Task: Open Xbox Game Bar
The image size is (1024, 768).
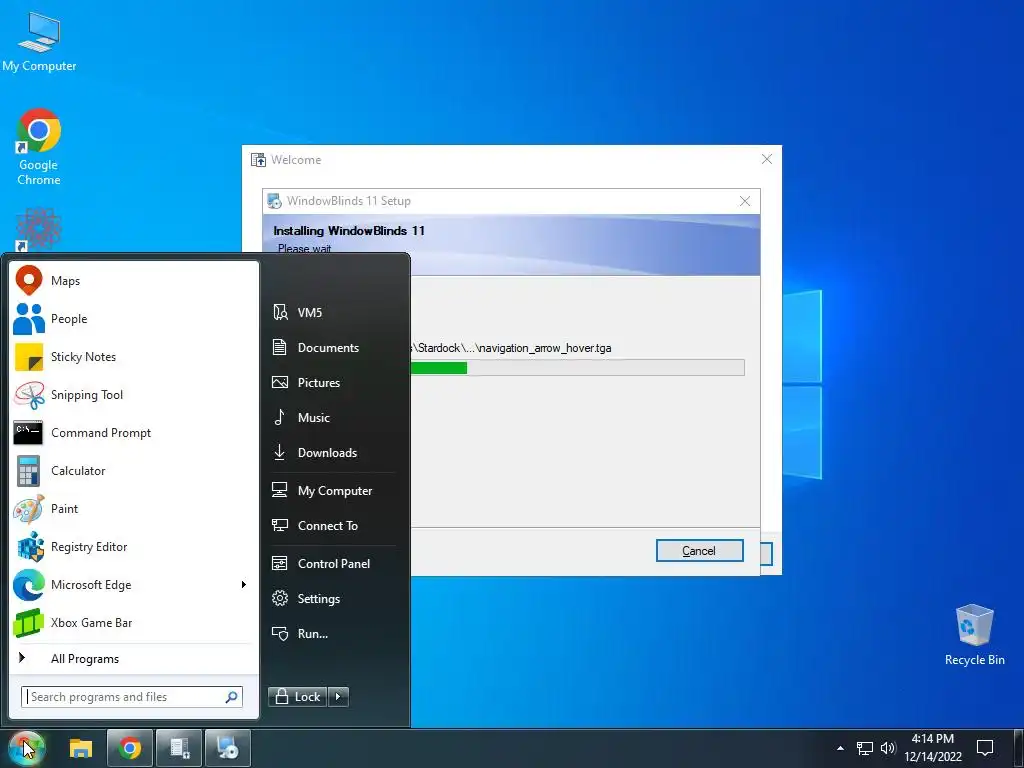Action: click(134, 622)
